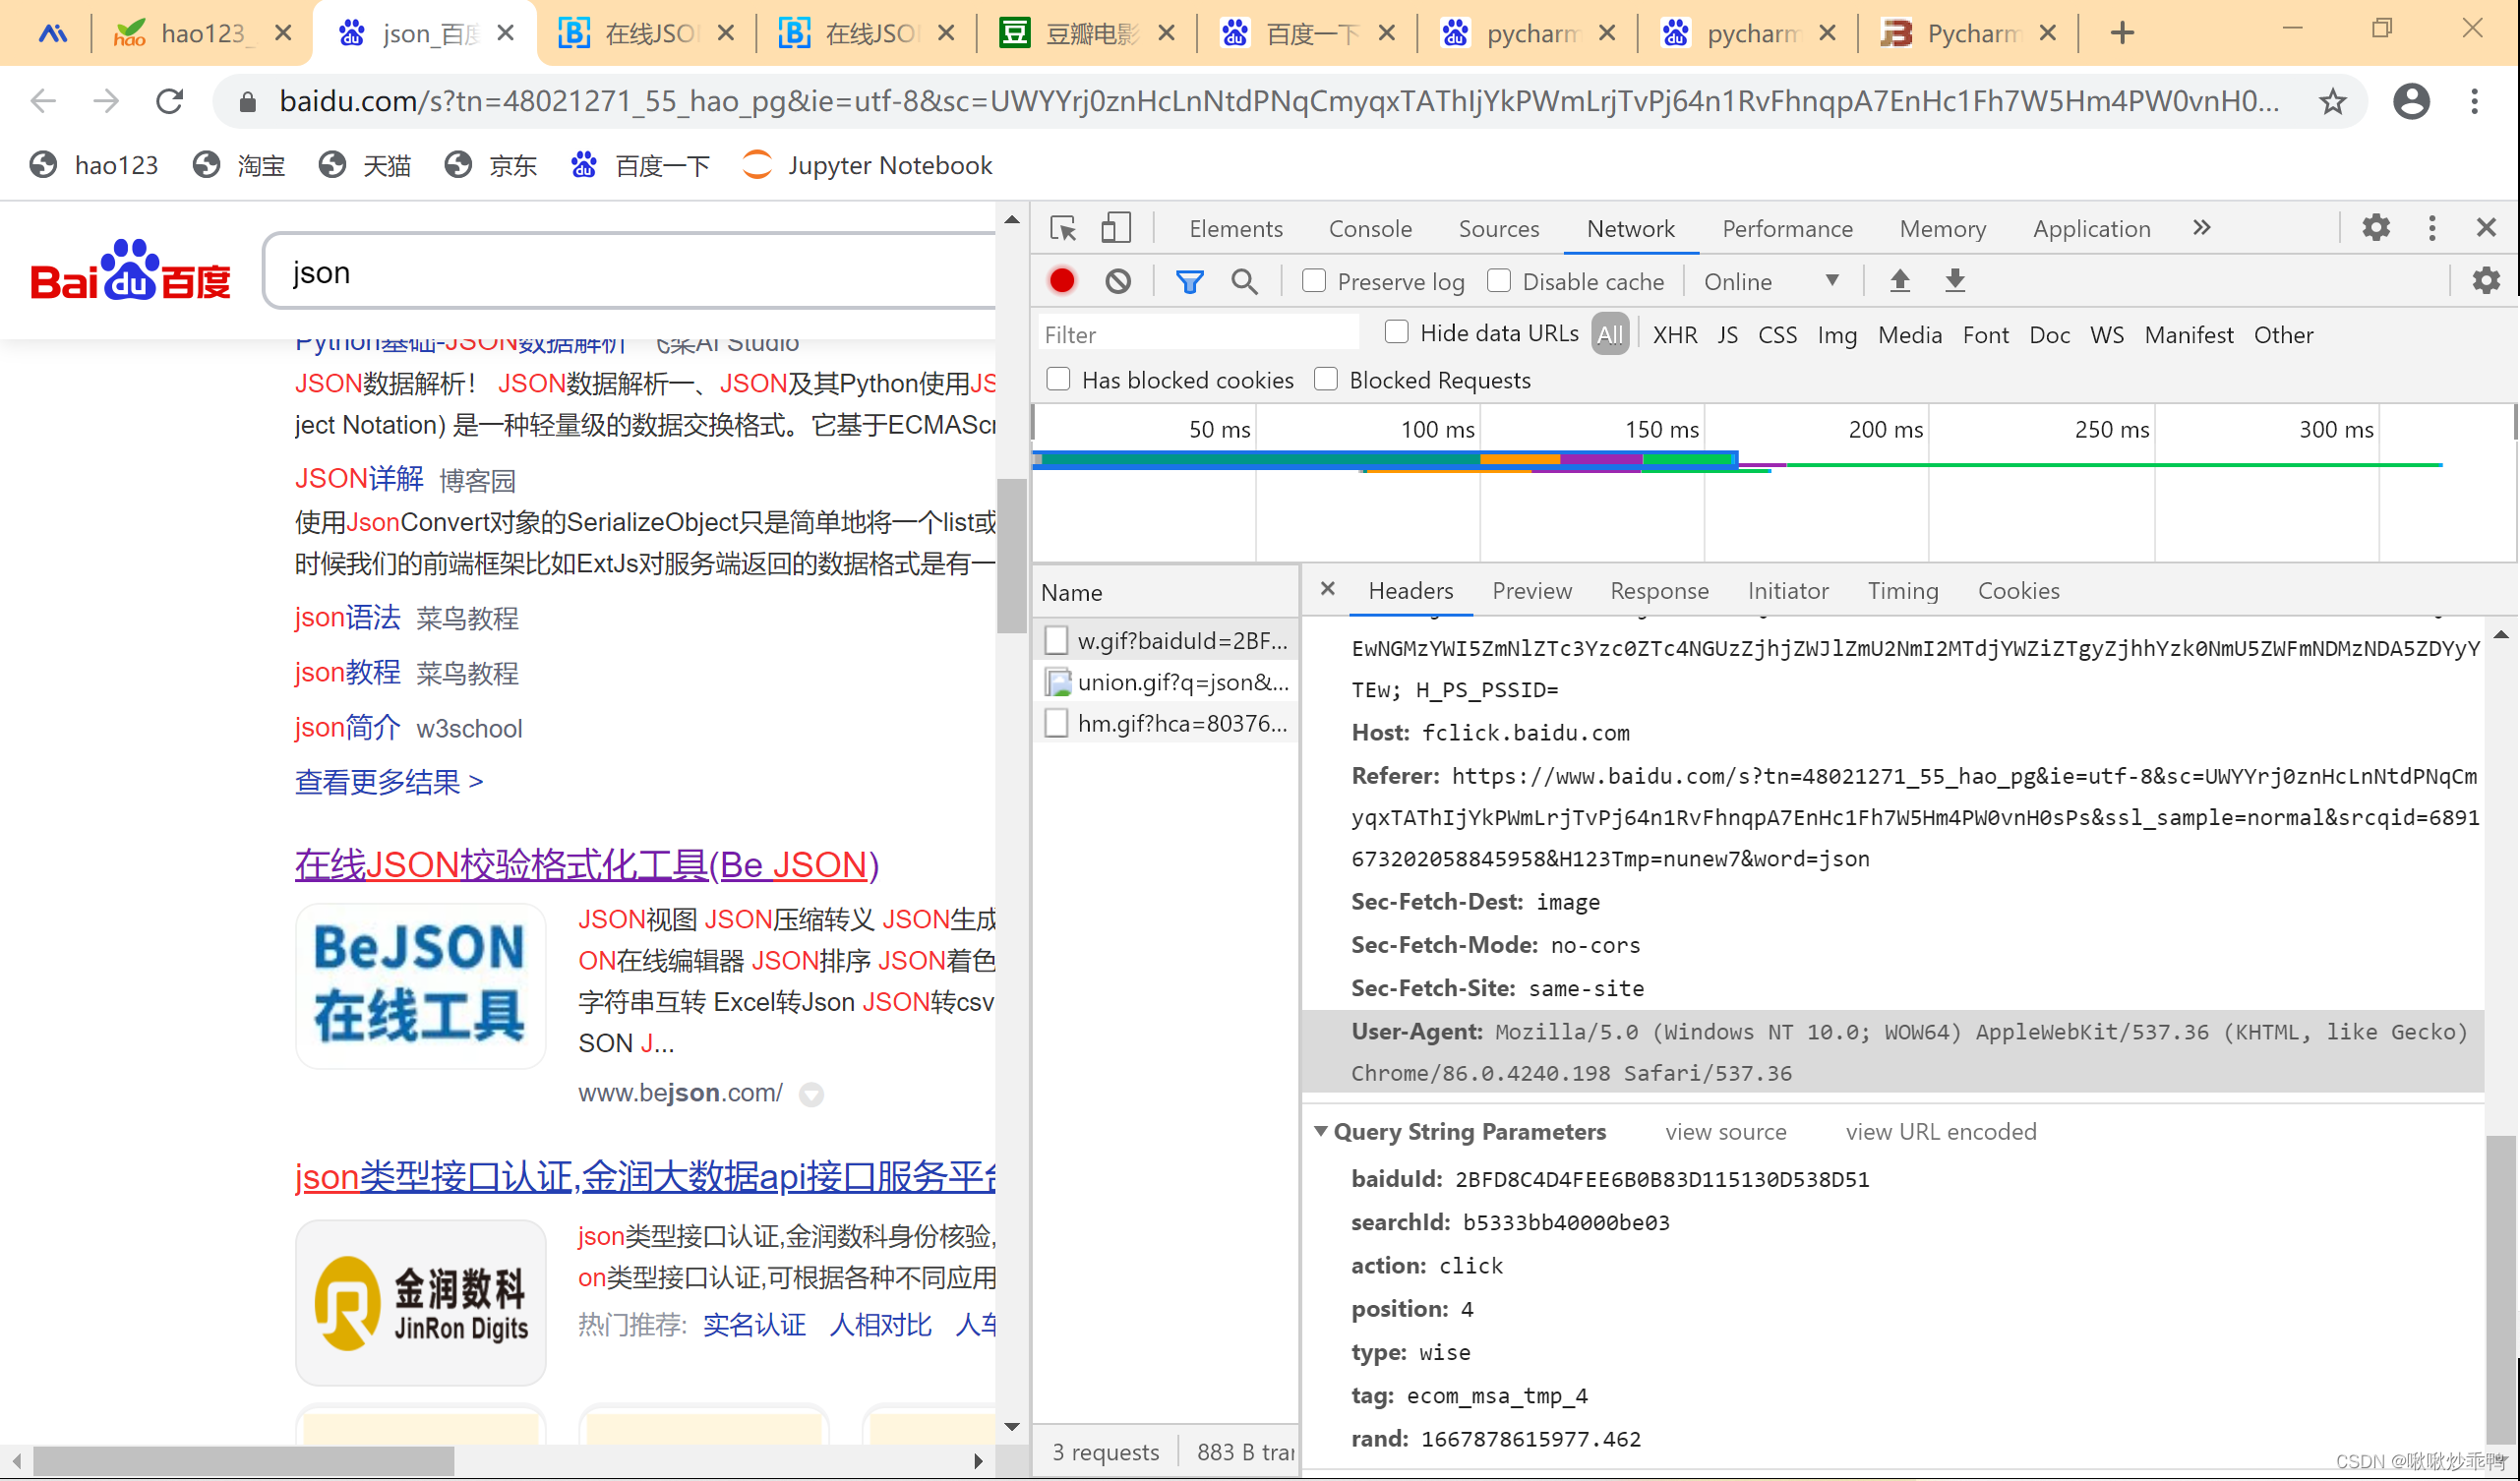
Task: Open the Online throttling dropdown
Action: coord(1771,282)
